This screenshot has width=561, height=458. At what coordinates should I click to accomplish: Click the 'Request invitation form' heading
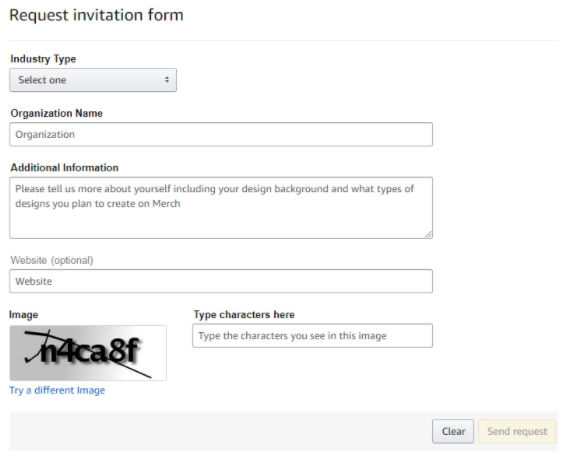96,15
